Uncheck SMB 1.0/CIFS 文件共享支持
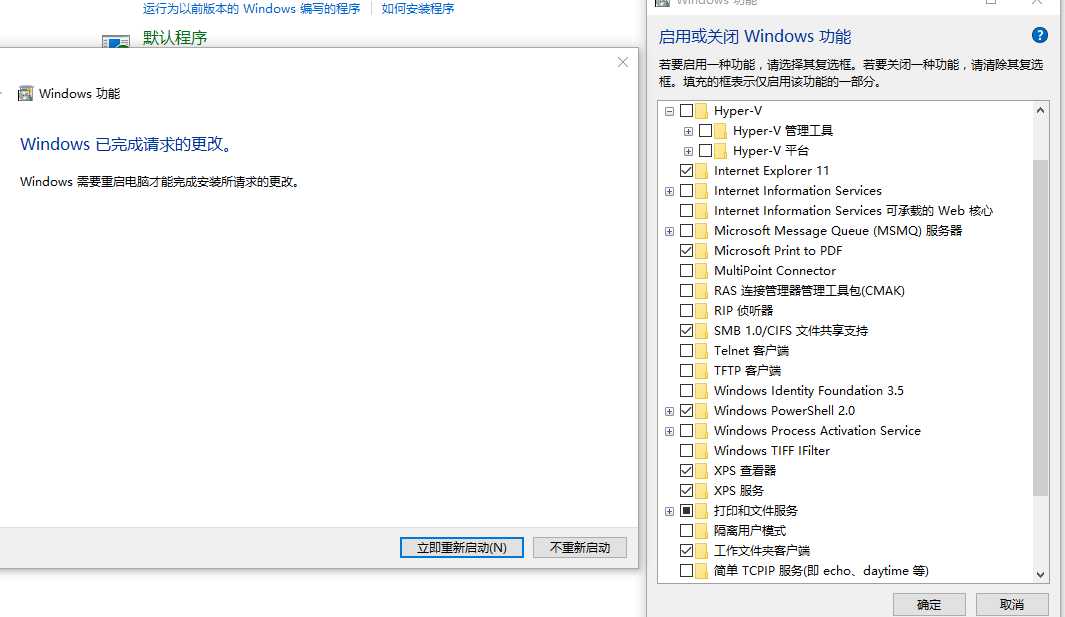 687,331
